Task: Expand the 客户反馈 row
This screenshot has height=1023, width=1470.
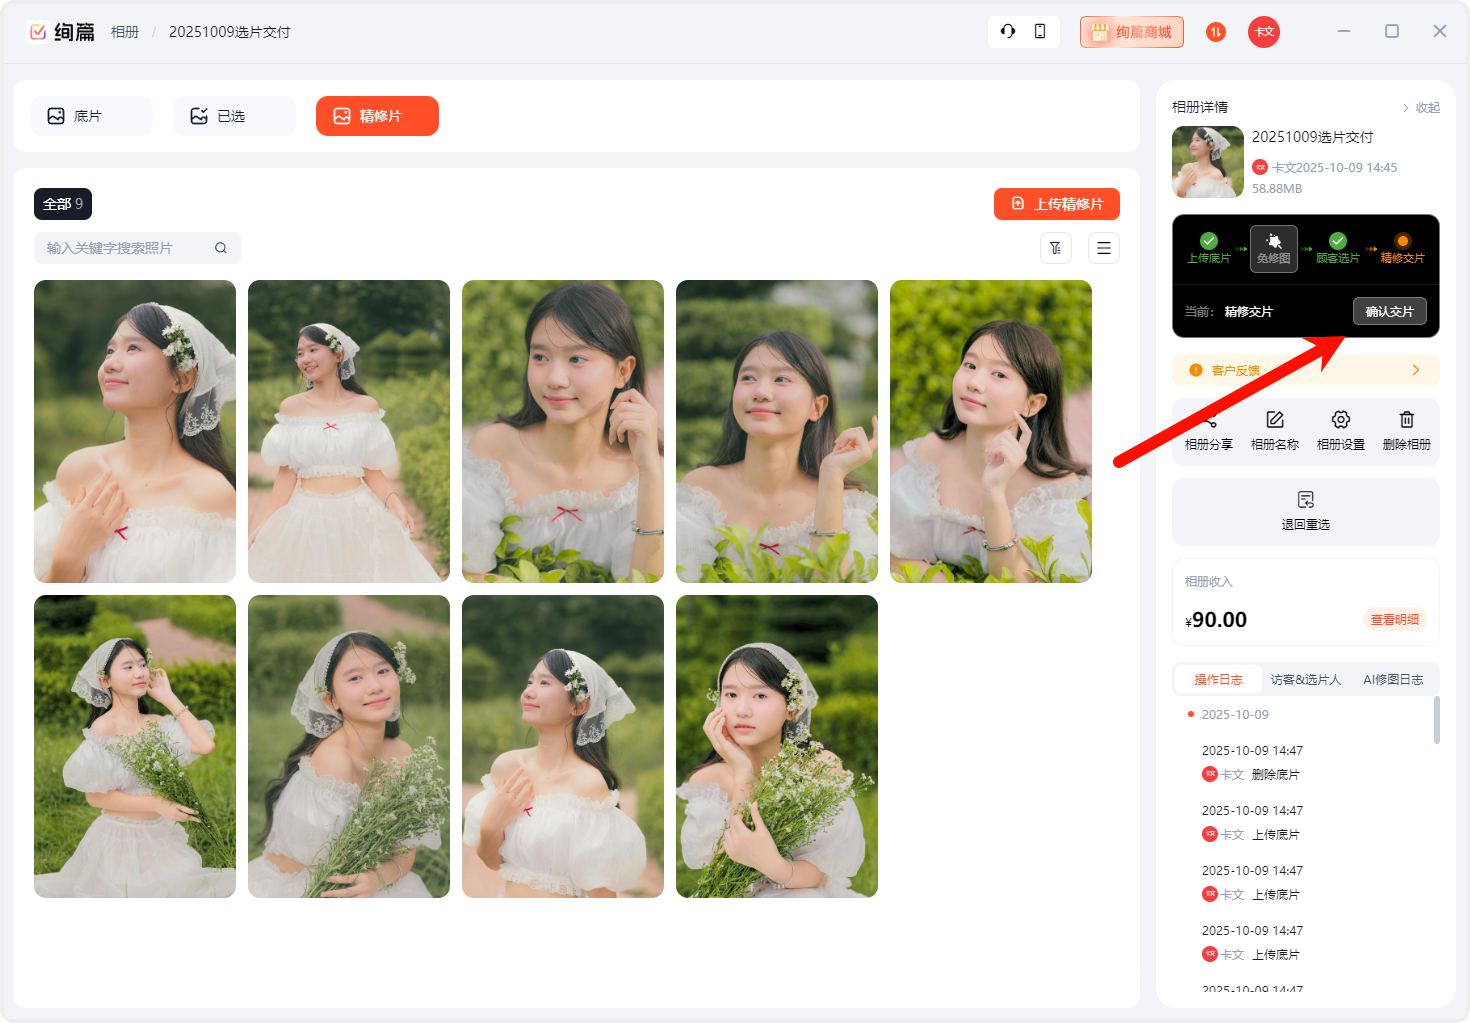Action: tap(1306, 370)
